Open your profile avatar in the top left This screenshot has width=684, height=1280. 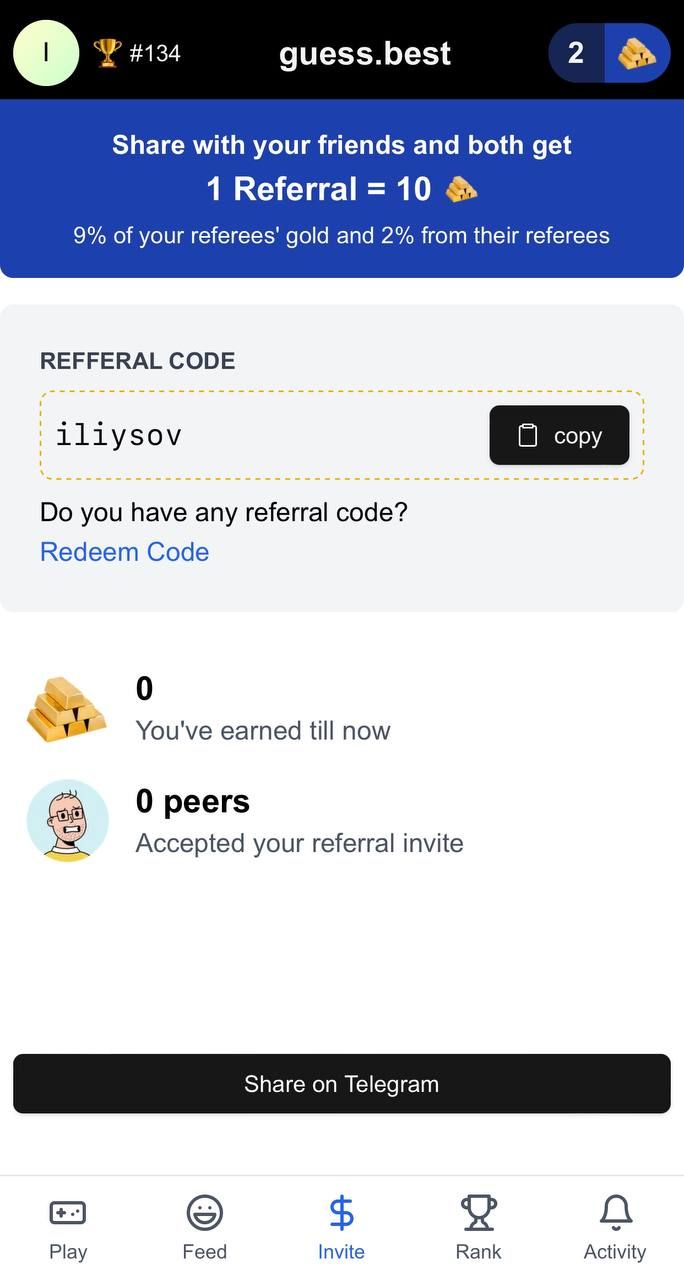[x=46, y=53]
